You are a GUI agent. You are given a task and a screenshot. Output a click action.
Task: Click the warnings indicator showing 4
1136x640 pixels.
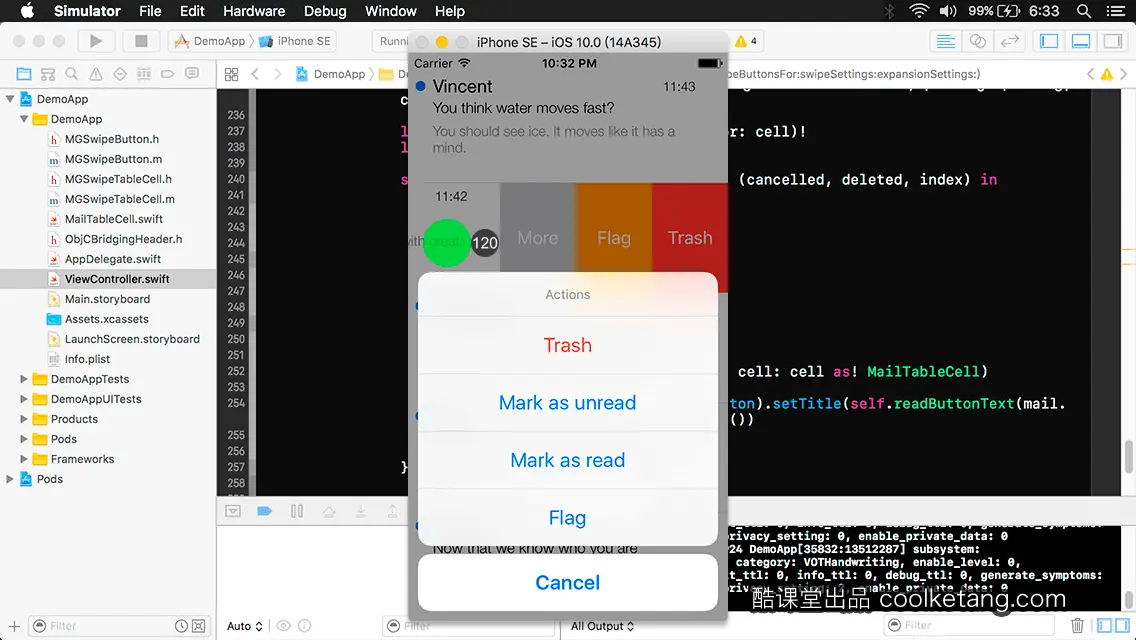coord(746,41)
